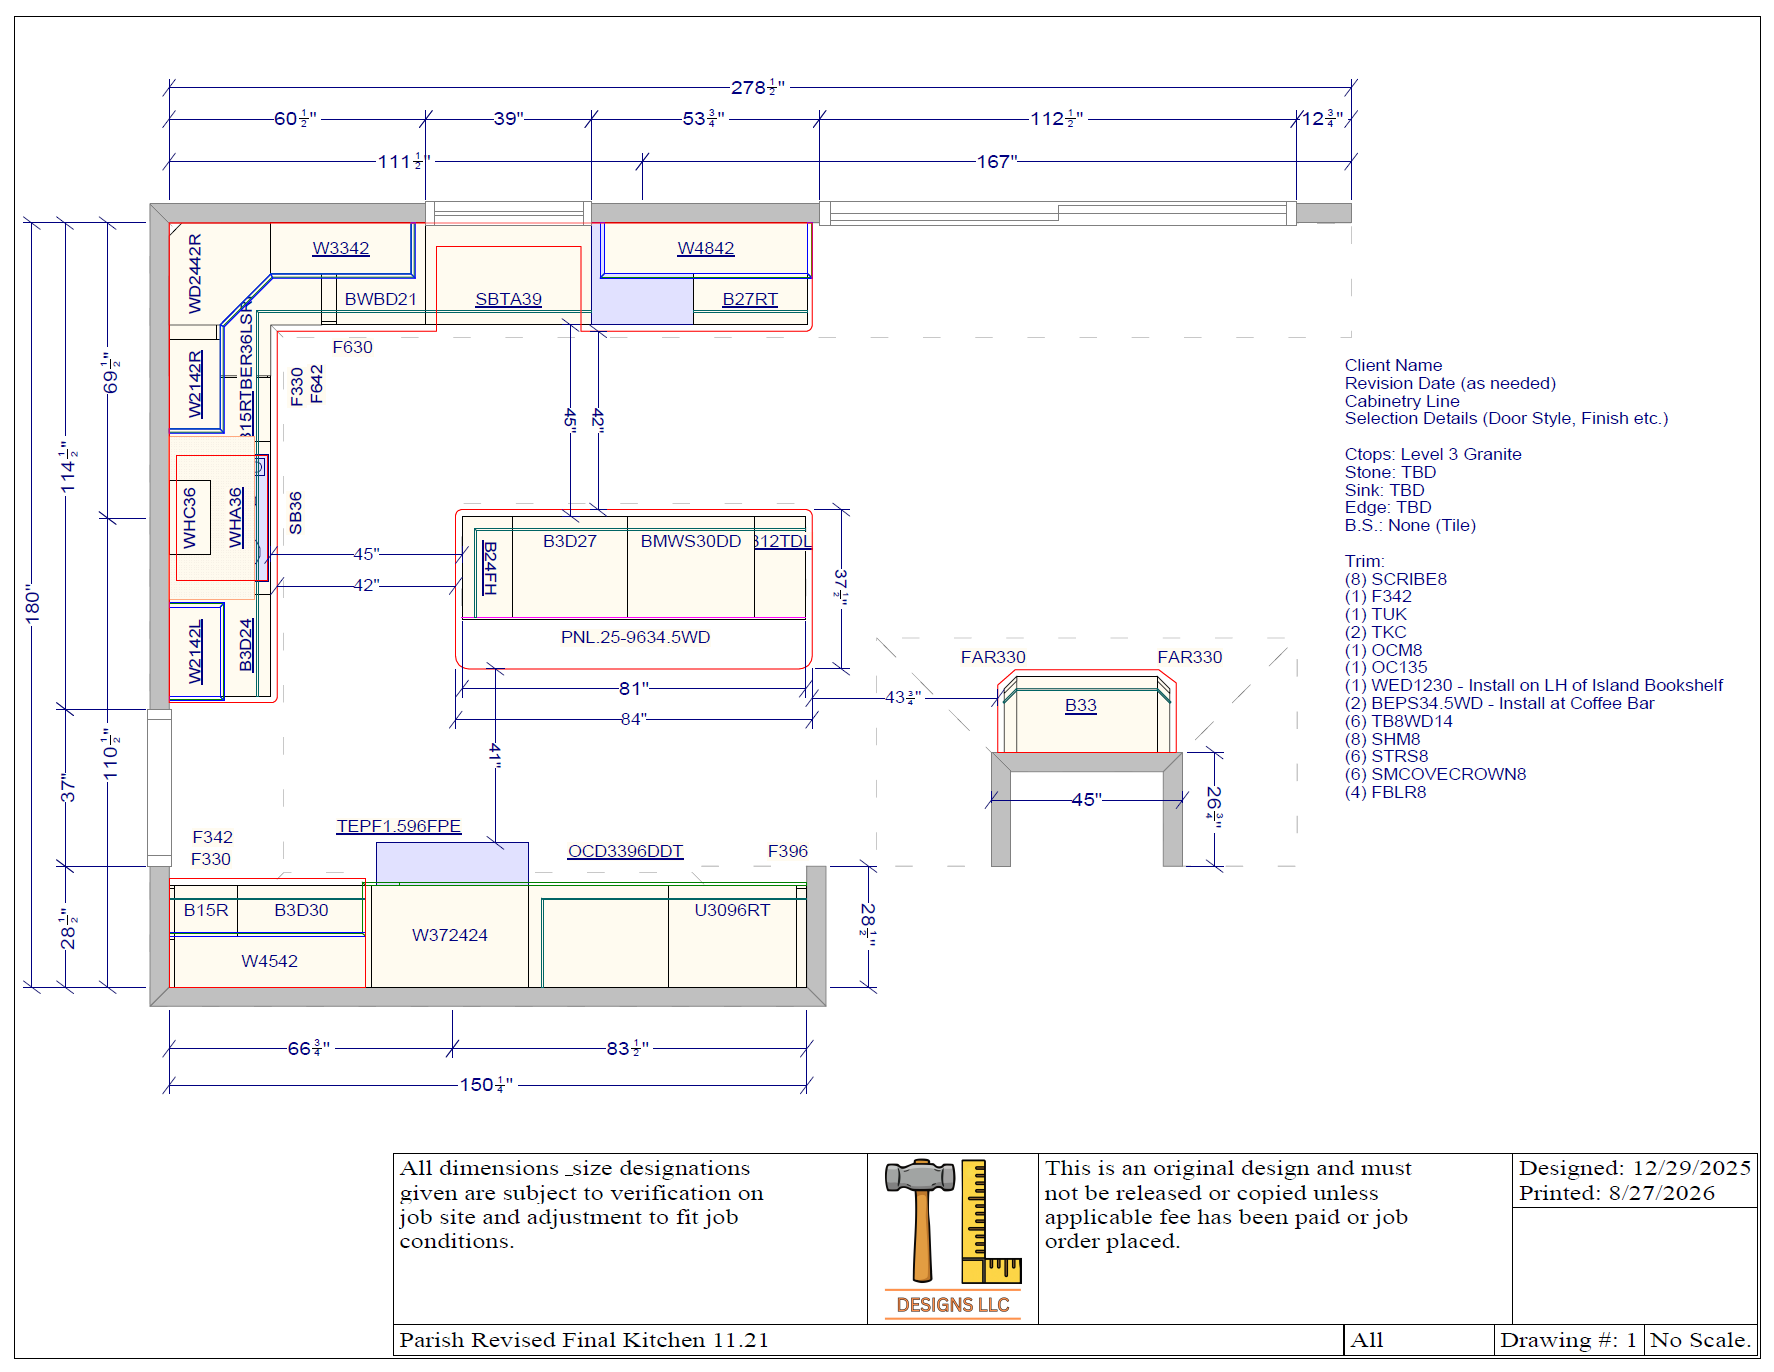Select the 150¼" bottom wall dimension
Image resolution: width=1774 pixels, height=1372 pixels.
487,1085
